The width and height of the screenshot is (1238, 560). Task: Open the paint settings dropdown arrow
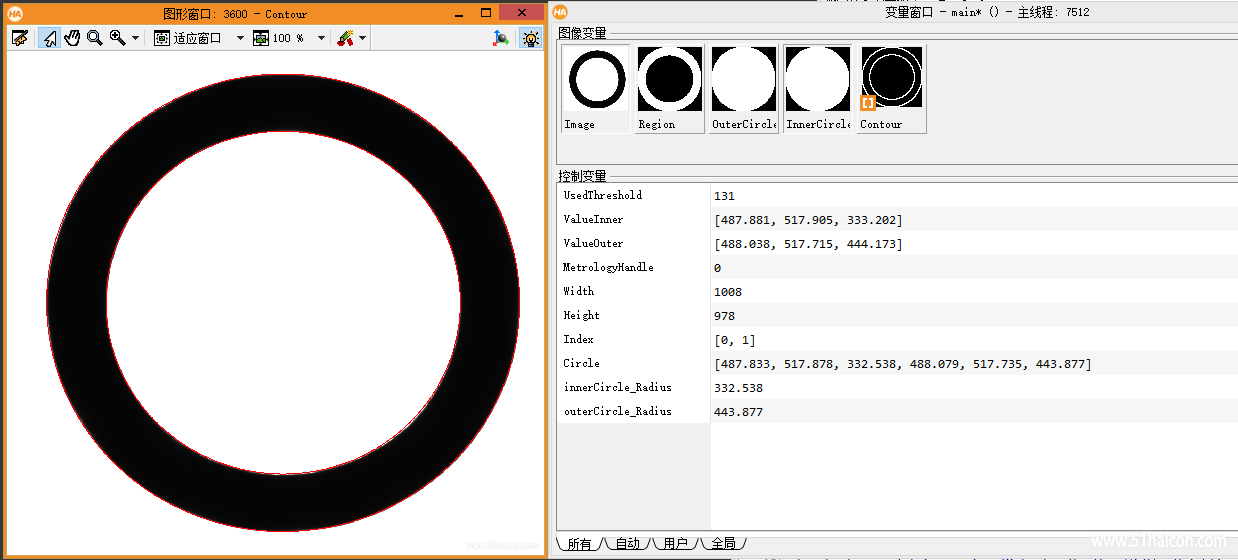point(362,38)
